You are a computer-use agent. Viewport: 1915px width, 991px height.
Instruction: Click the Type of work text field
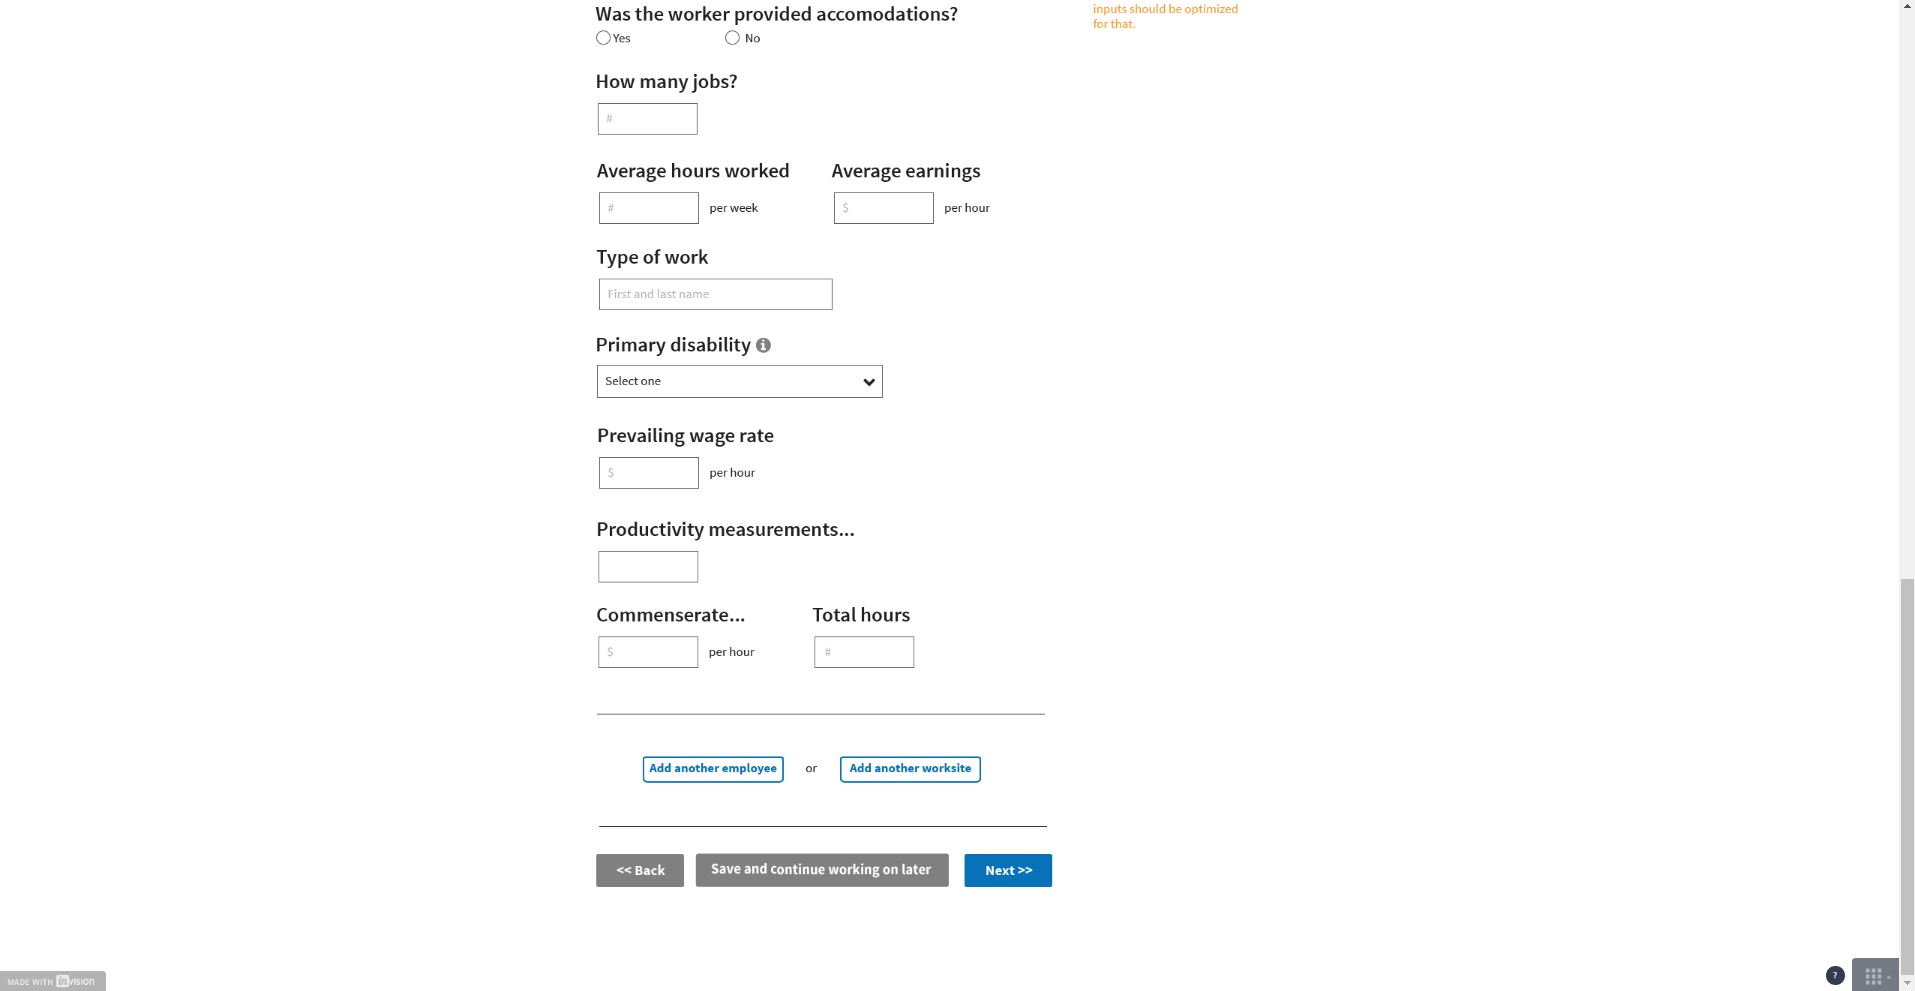[x=715, y=294]
